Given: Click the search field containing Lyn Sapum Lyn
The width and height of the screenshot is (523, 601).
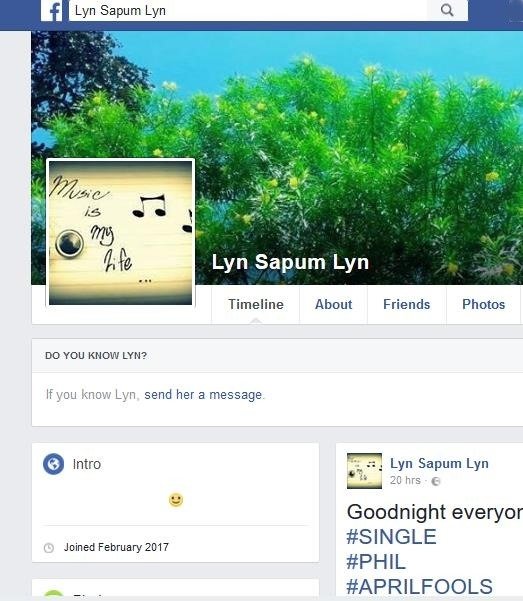Looking at the screenshot, I should point(248,10).
